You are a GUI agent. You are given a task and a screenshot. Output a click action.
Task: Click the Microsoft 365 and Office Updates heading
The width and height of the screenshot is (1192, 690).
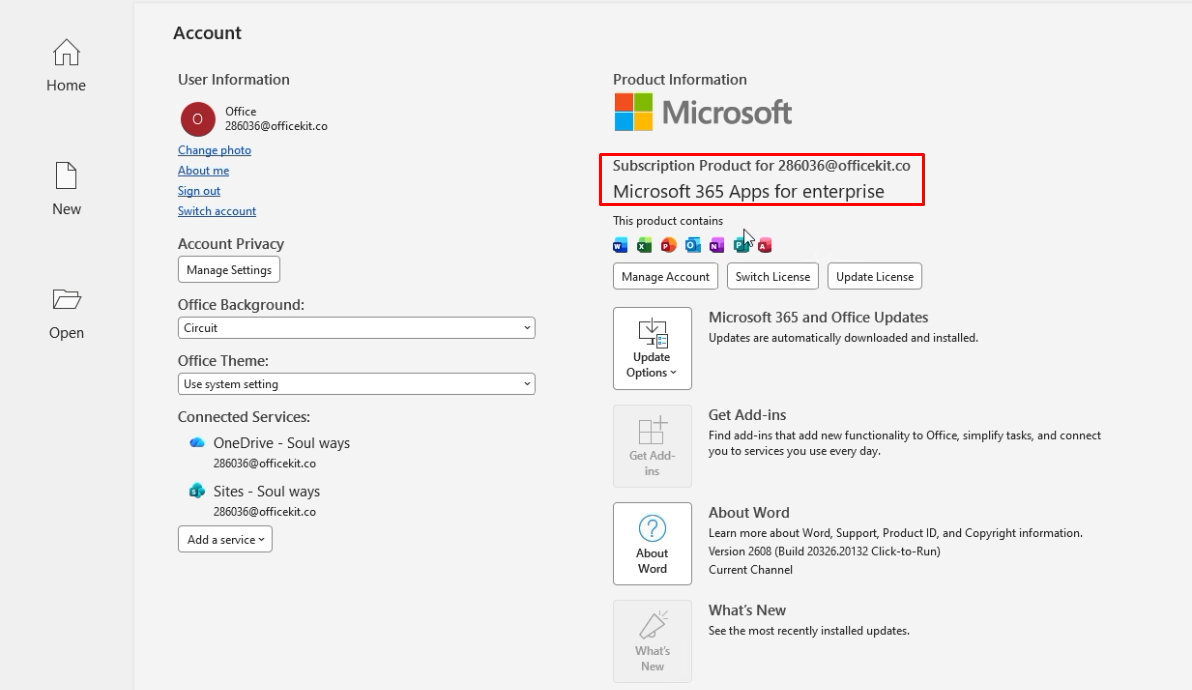coord(818,318)
